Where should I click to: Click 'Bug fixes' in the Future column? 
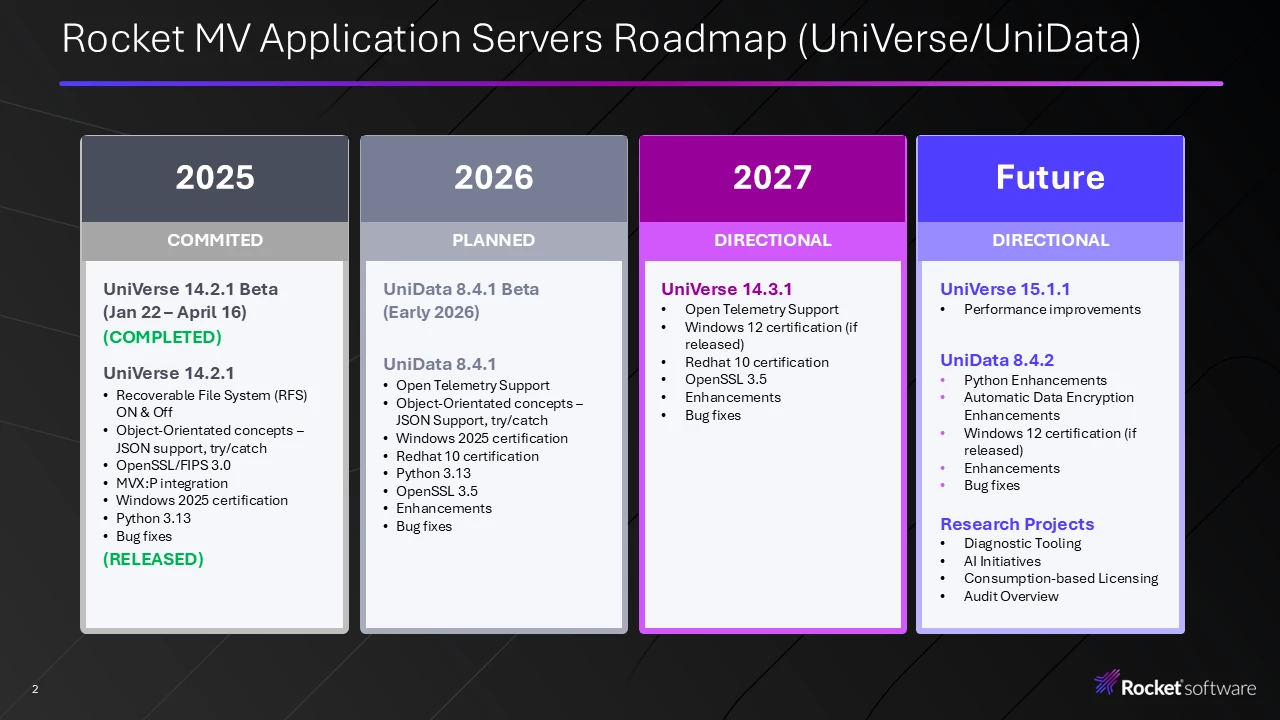tap(992, 485)
